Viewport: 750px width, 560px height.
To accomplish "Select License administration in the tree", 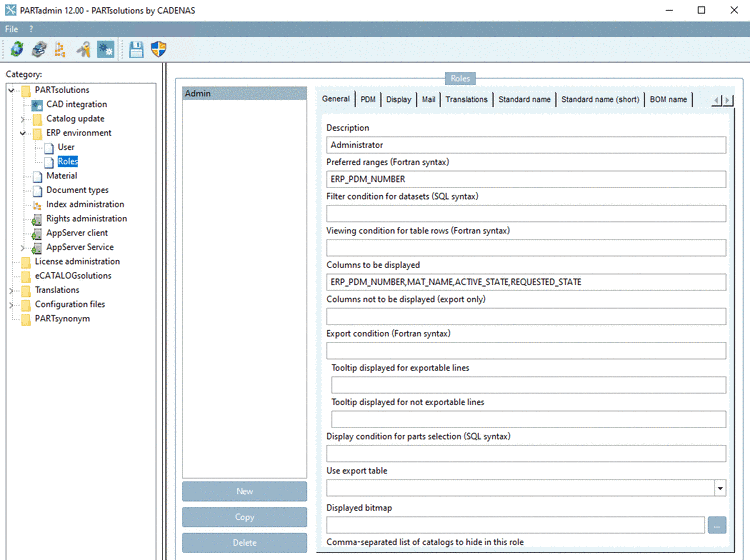I will point(77,262).
